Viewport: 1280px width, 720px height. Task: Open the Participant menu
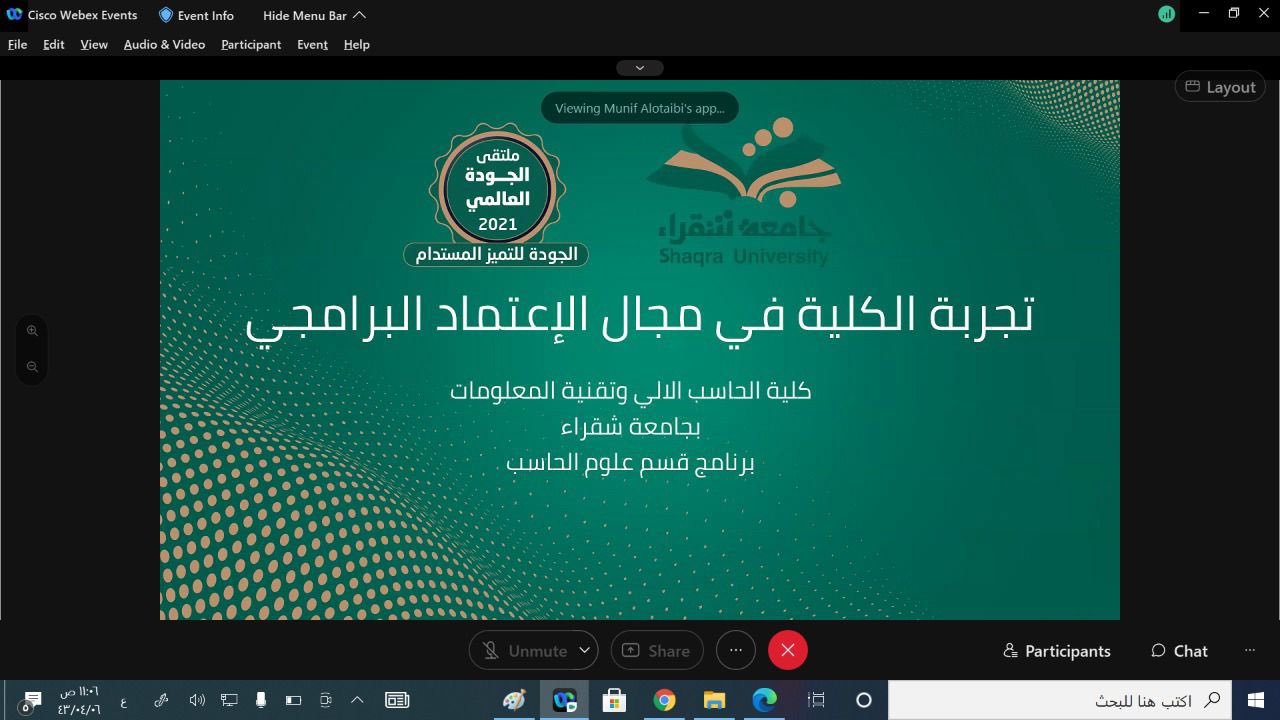pos(251,45)
